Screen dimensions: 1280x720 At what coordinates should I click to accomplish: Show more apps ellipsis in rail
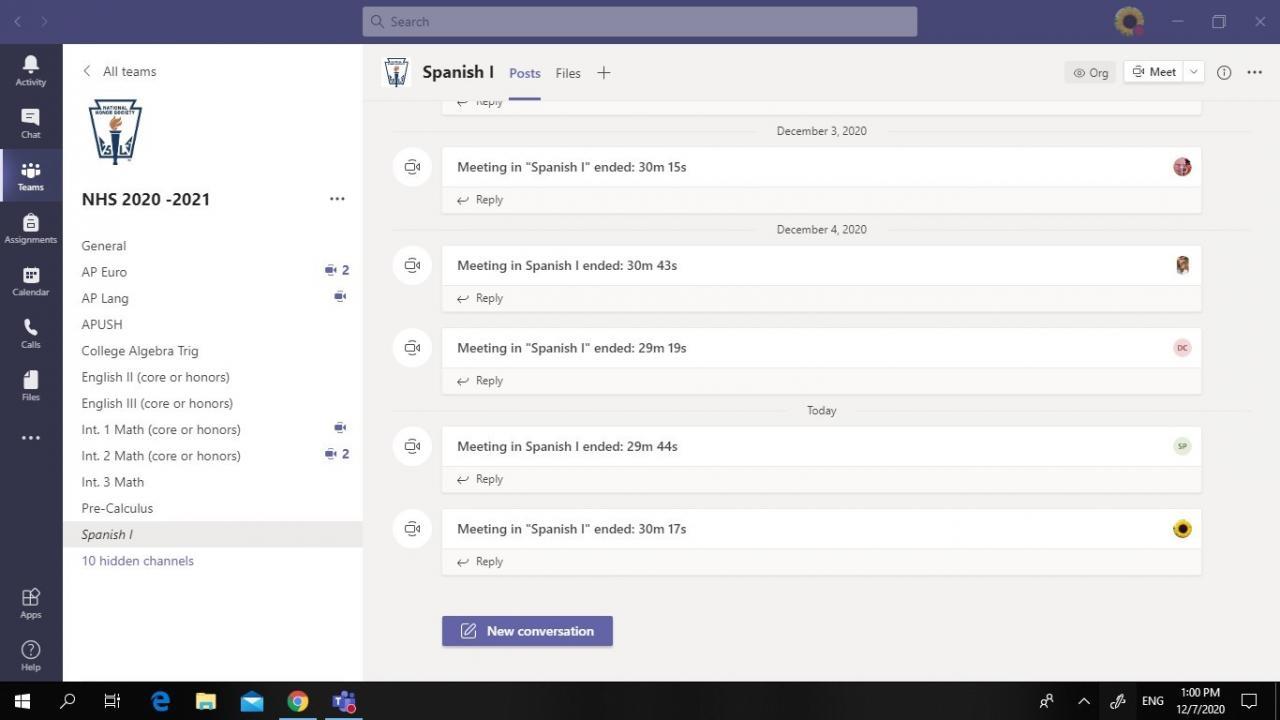coord(31,438)
